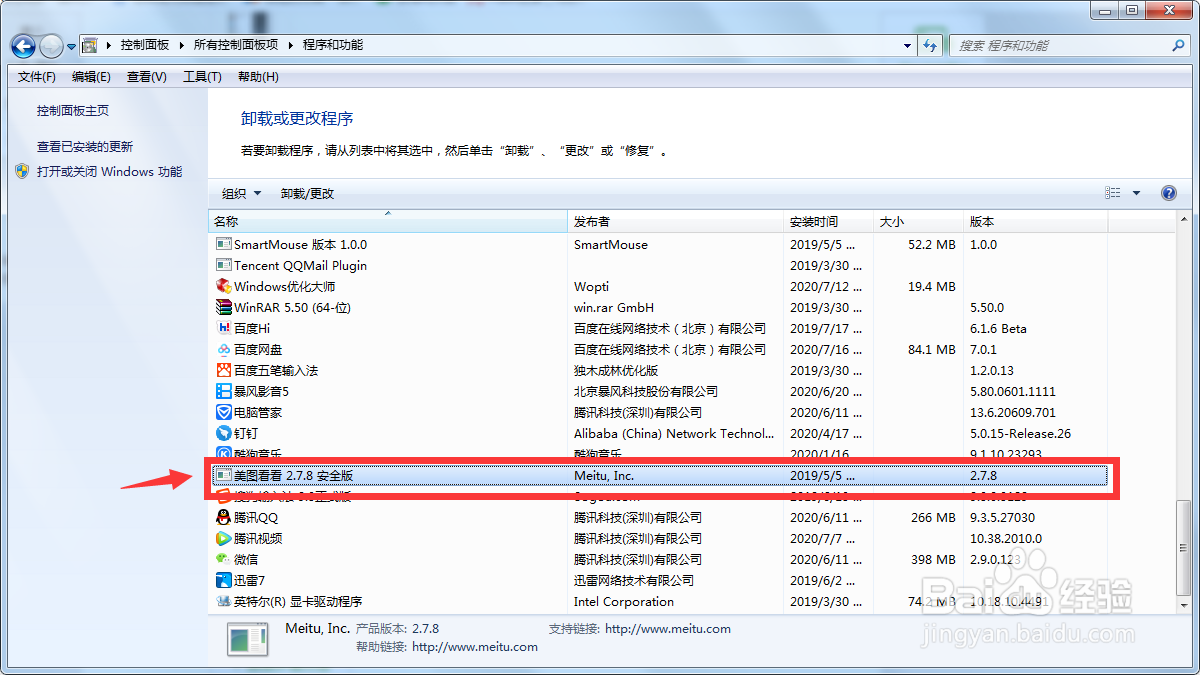Click the 百度Hi icon
Screen dimensions: 1200x675
224,328
